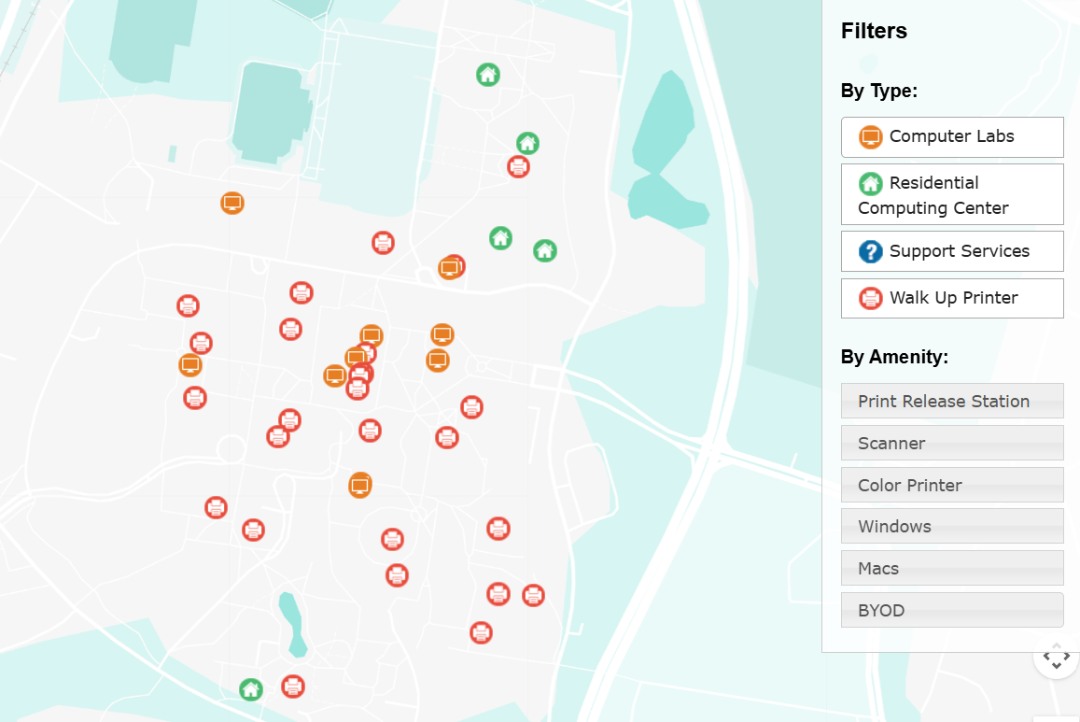
Task: Click the easternmost red printer marker
Action: point(533,595)
